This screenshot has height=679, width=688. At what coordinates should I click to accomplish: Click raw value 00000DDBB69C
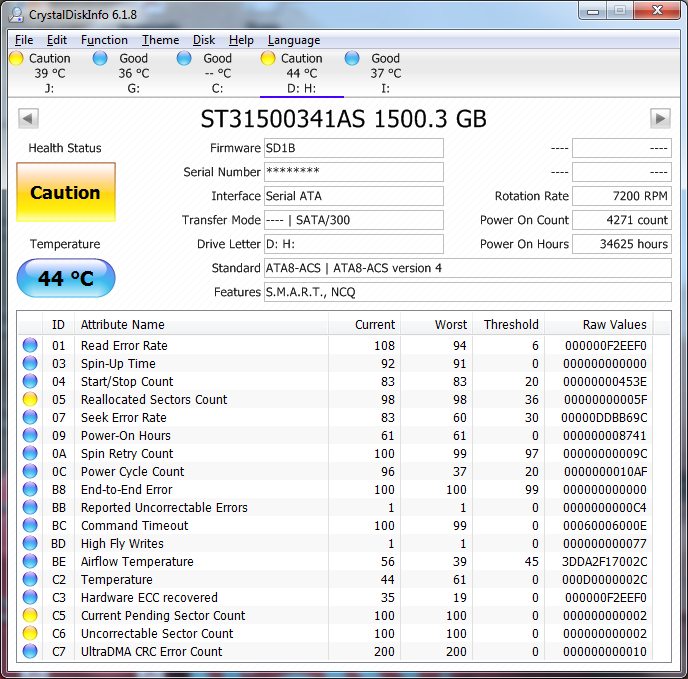pos(604,417)
